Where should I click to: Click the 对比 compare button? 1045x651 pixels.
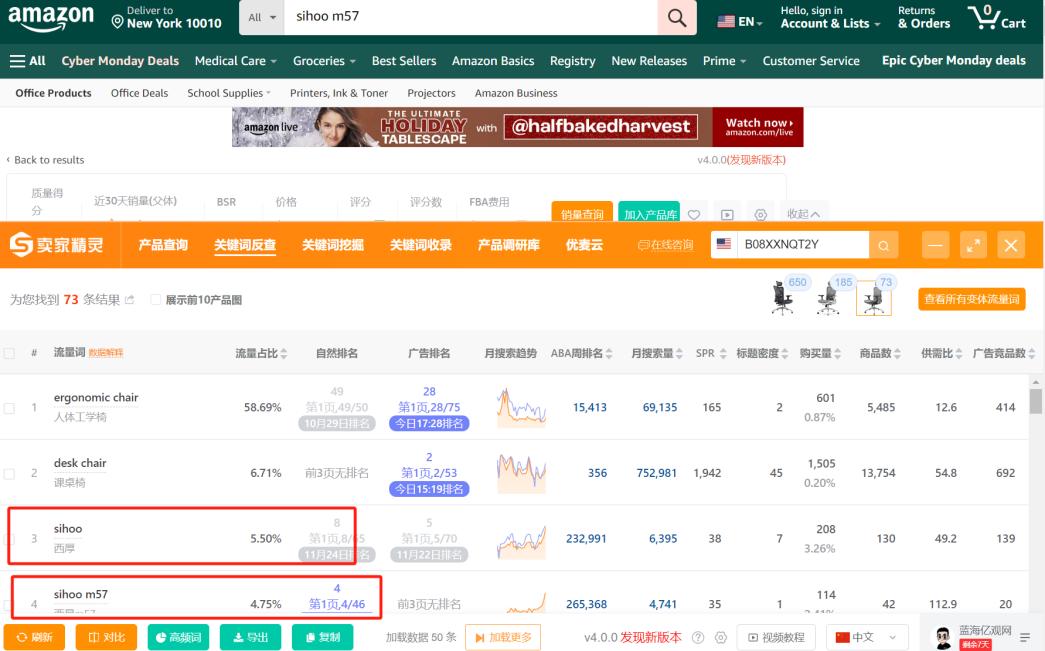(x=107, y=638)
